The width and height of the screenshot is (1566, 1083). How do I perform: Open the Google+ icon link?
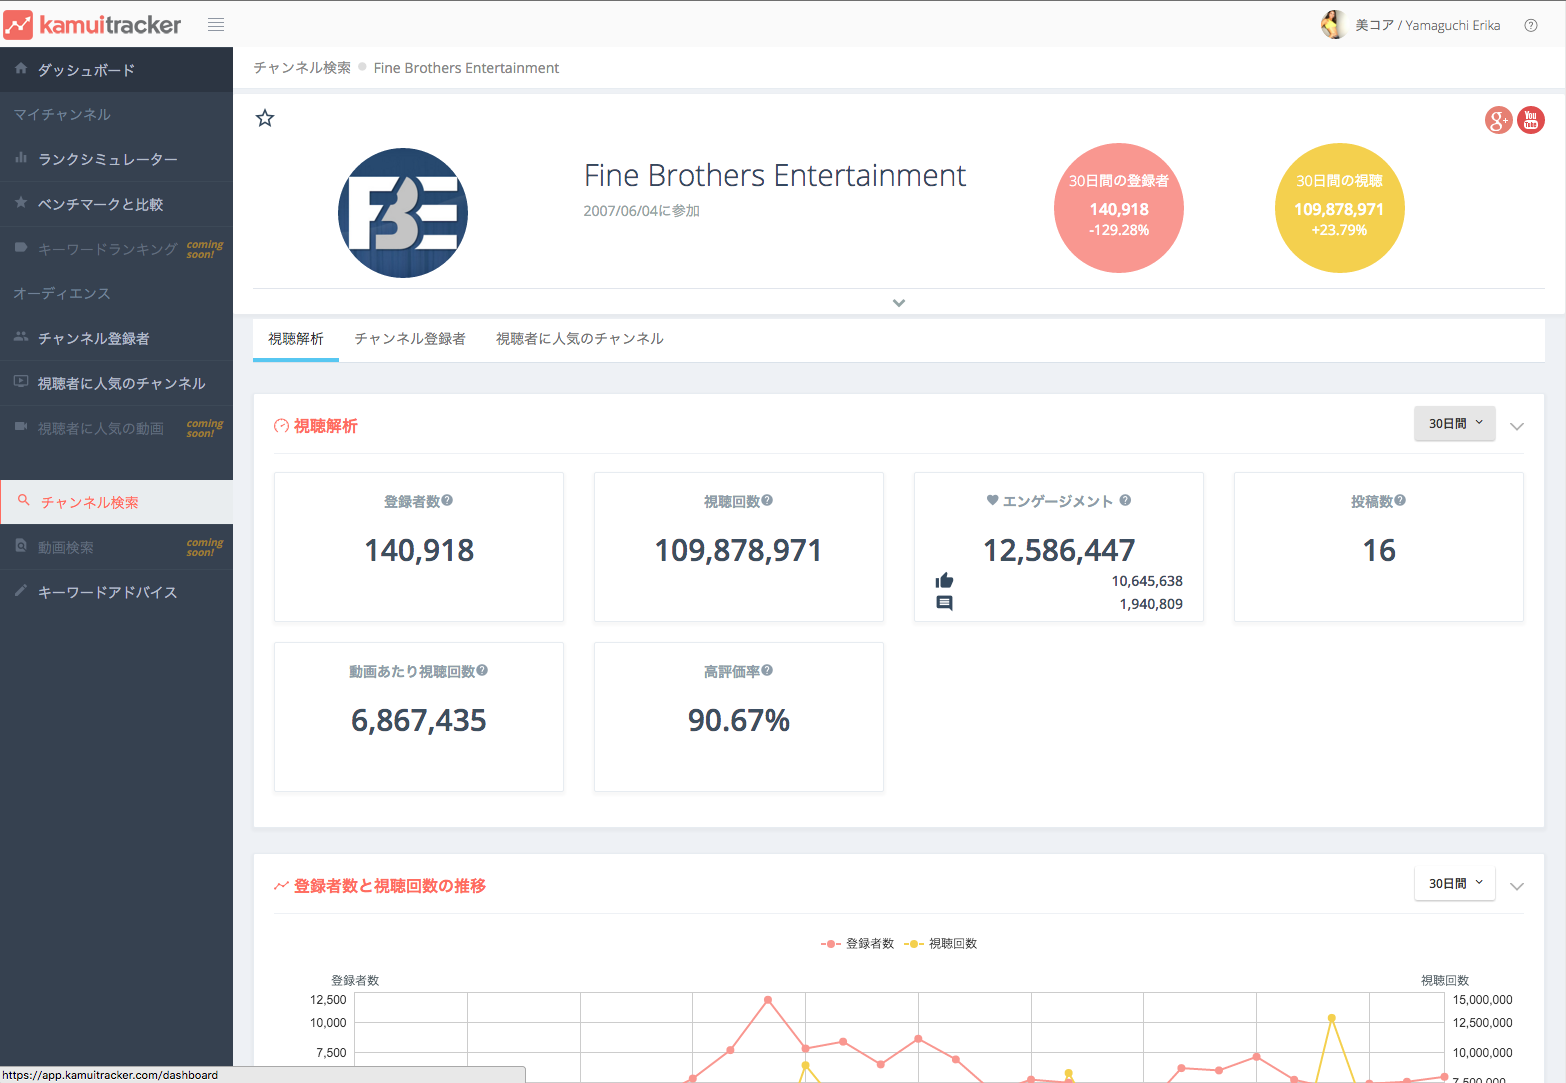point(1498,120)
